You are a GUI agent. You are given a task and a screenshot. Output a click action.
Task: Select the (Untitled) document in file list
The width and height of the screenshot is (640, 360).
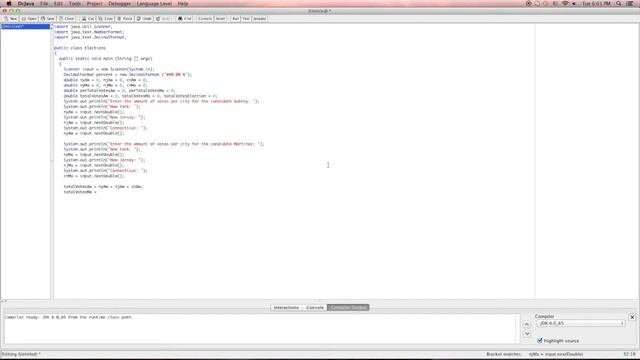tap(25, 27)
